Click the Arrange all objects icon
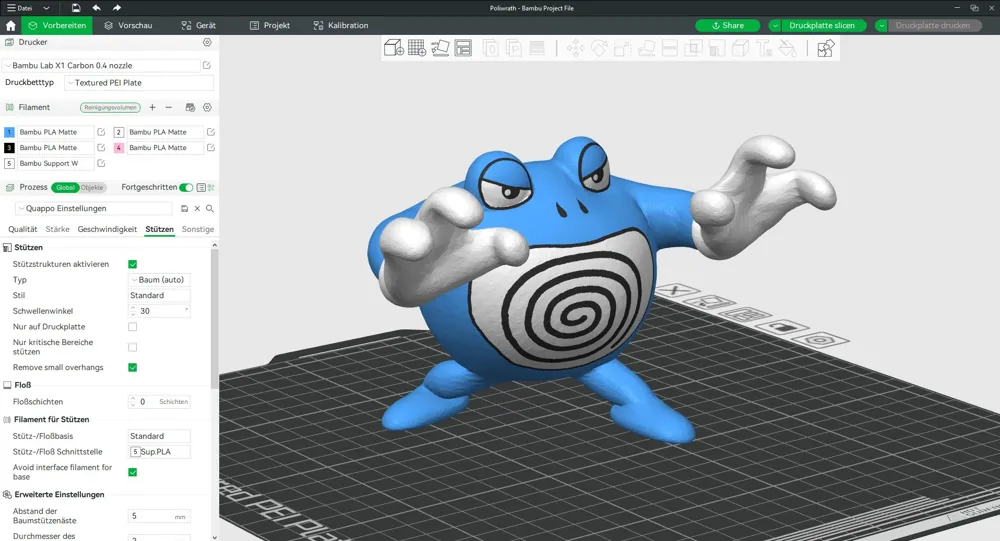Image resolution: width=1000 pixels, height=541 pixels. click(x=463, y=48)
